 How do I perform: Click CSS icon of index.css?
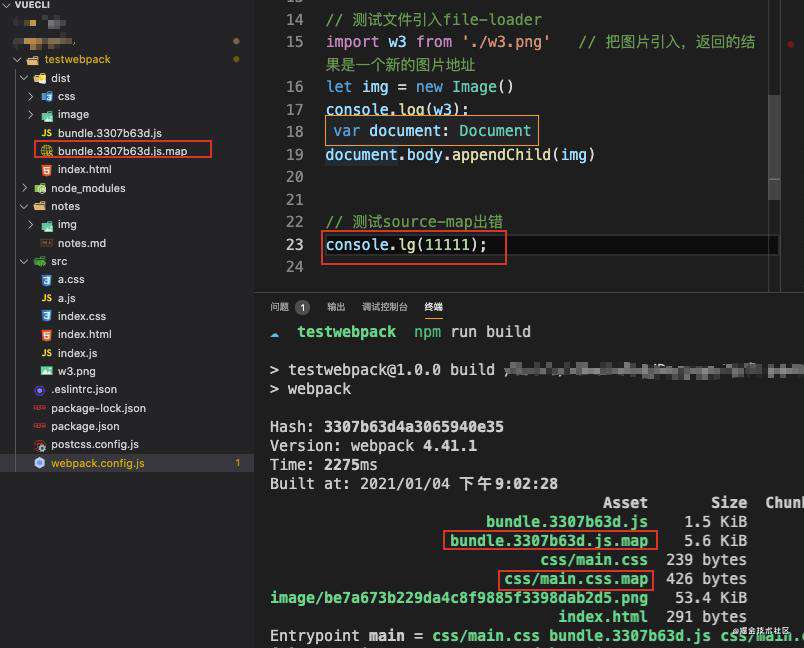47,316
